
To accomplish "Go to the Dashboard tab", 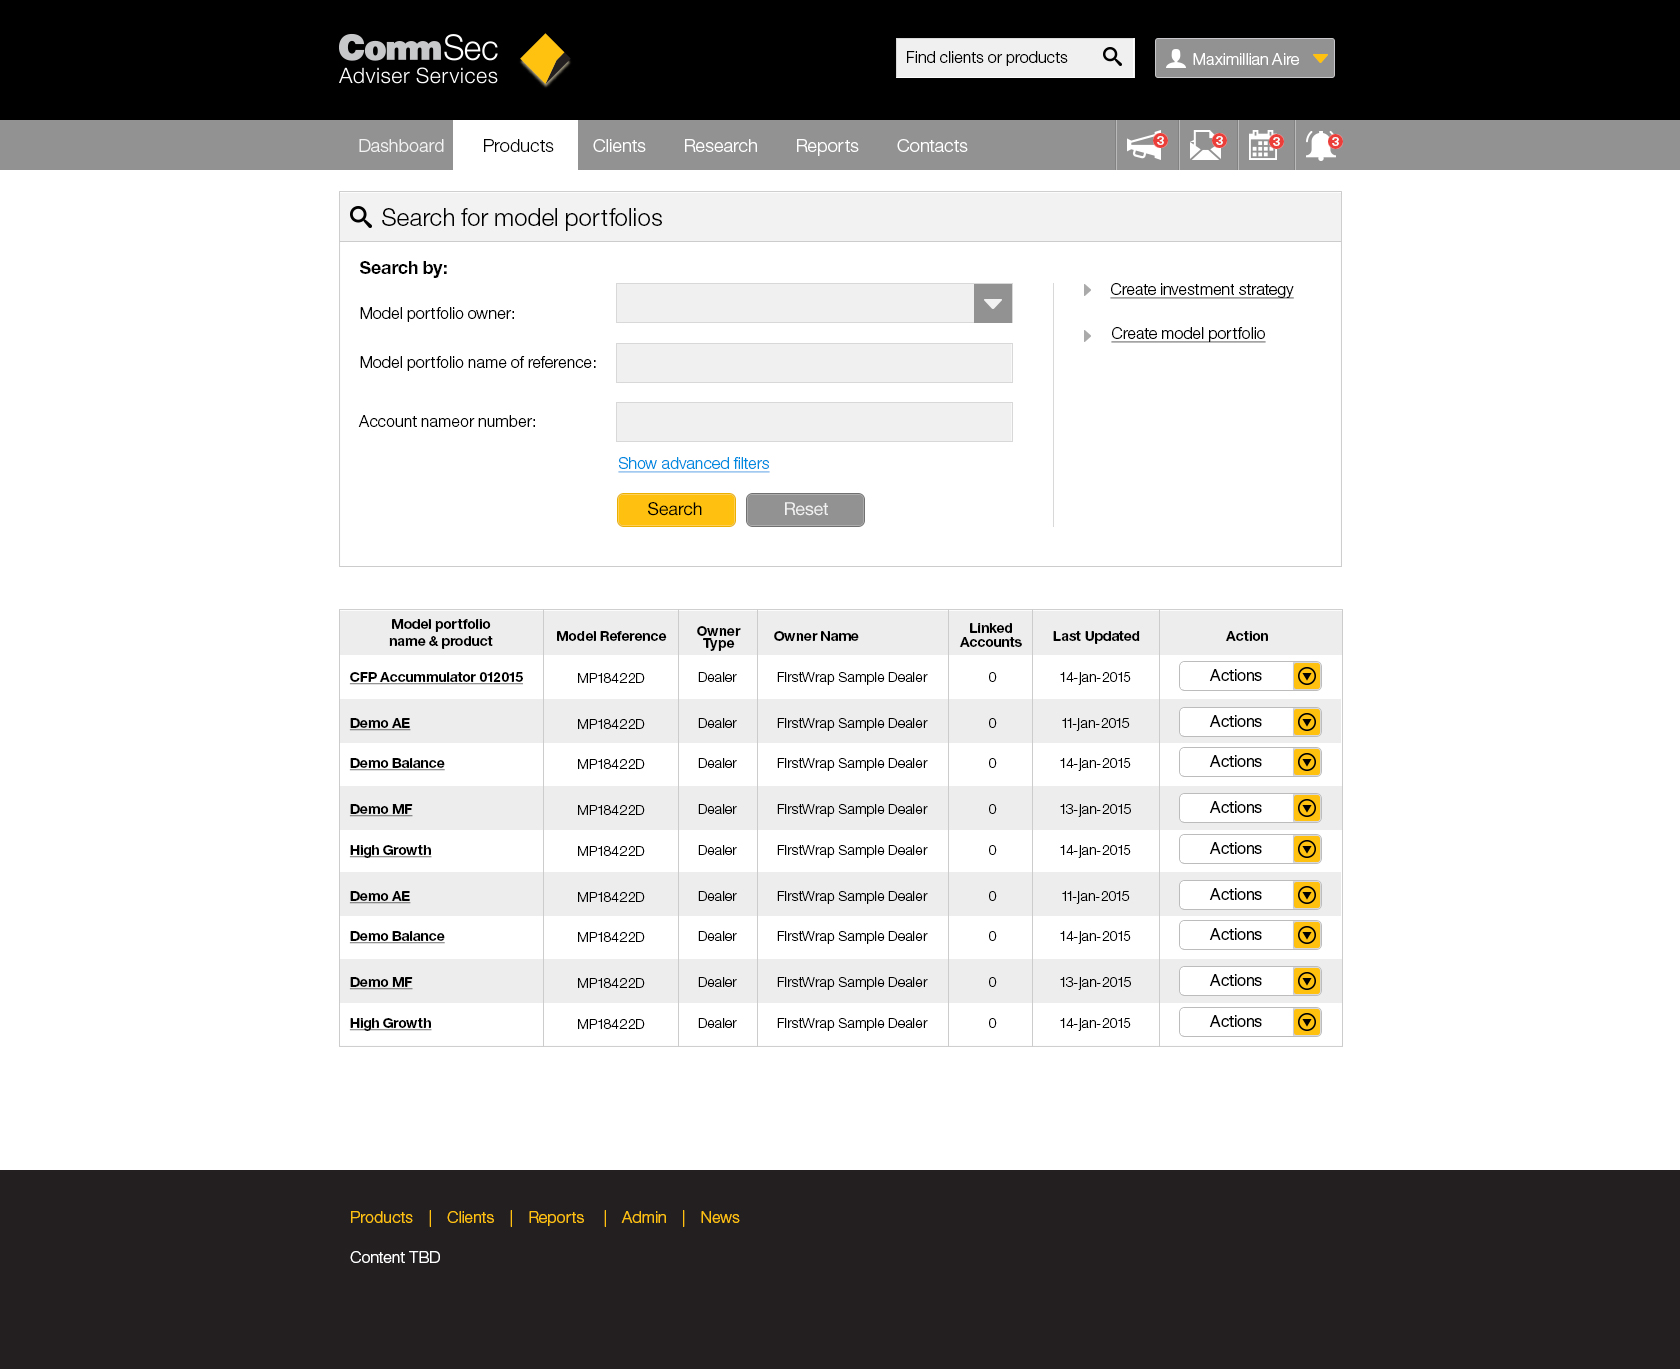I will pos(401,146).
